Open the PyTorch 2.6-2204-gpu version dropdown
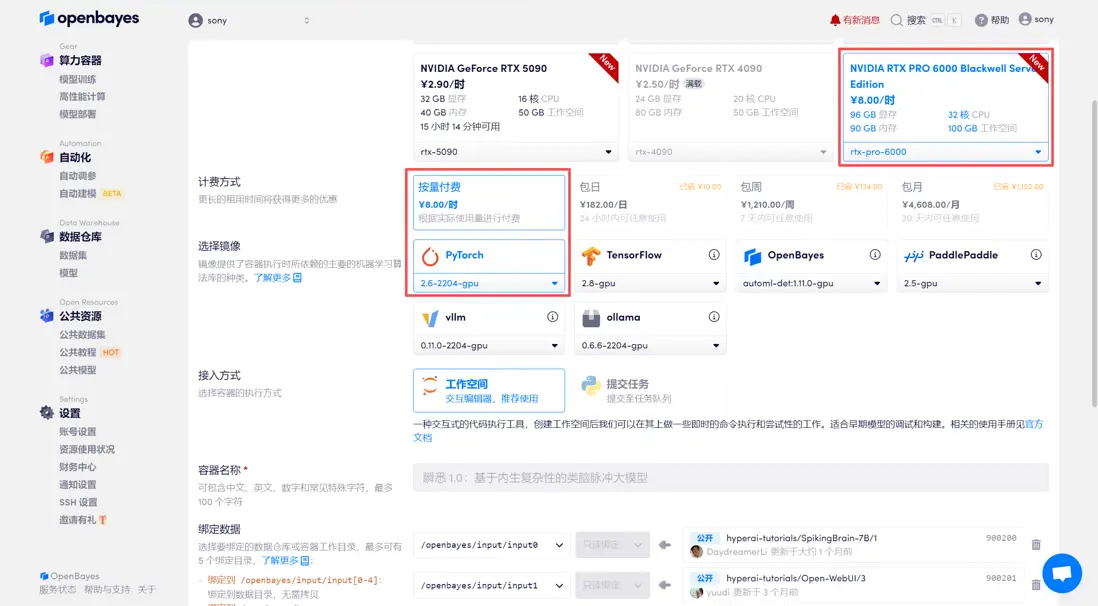Screen dimensions: 1098x606 [x=489, y=283]
